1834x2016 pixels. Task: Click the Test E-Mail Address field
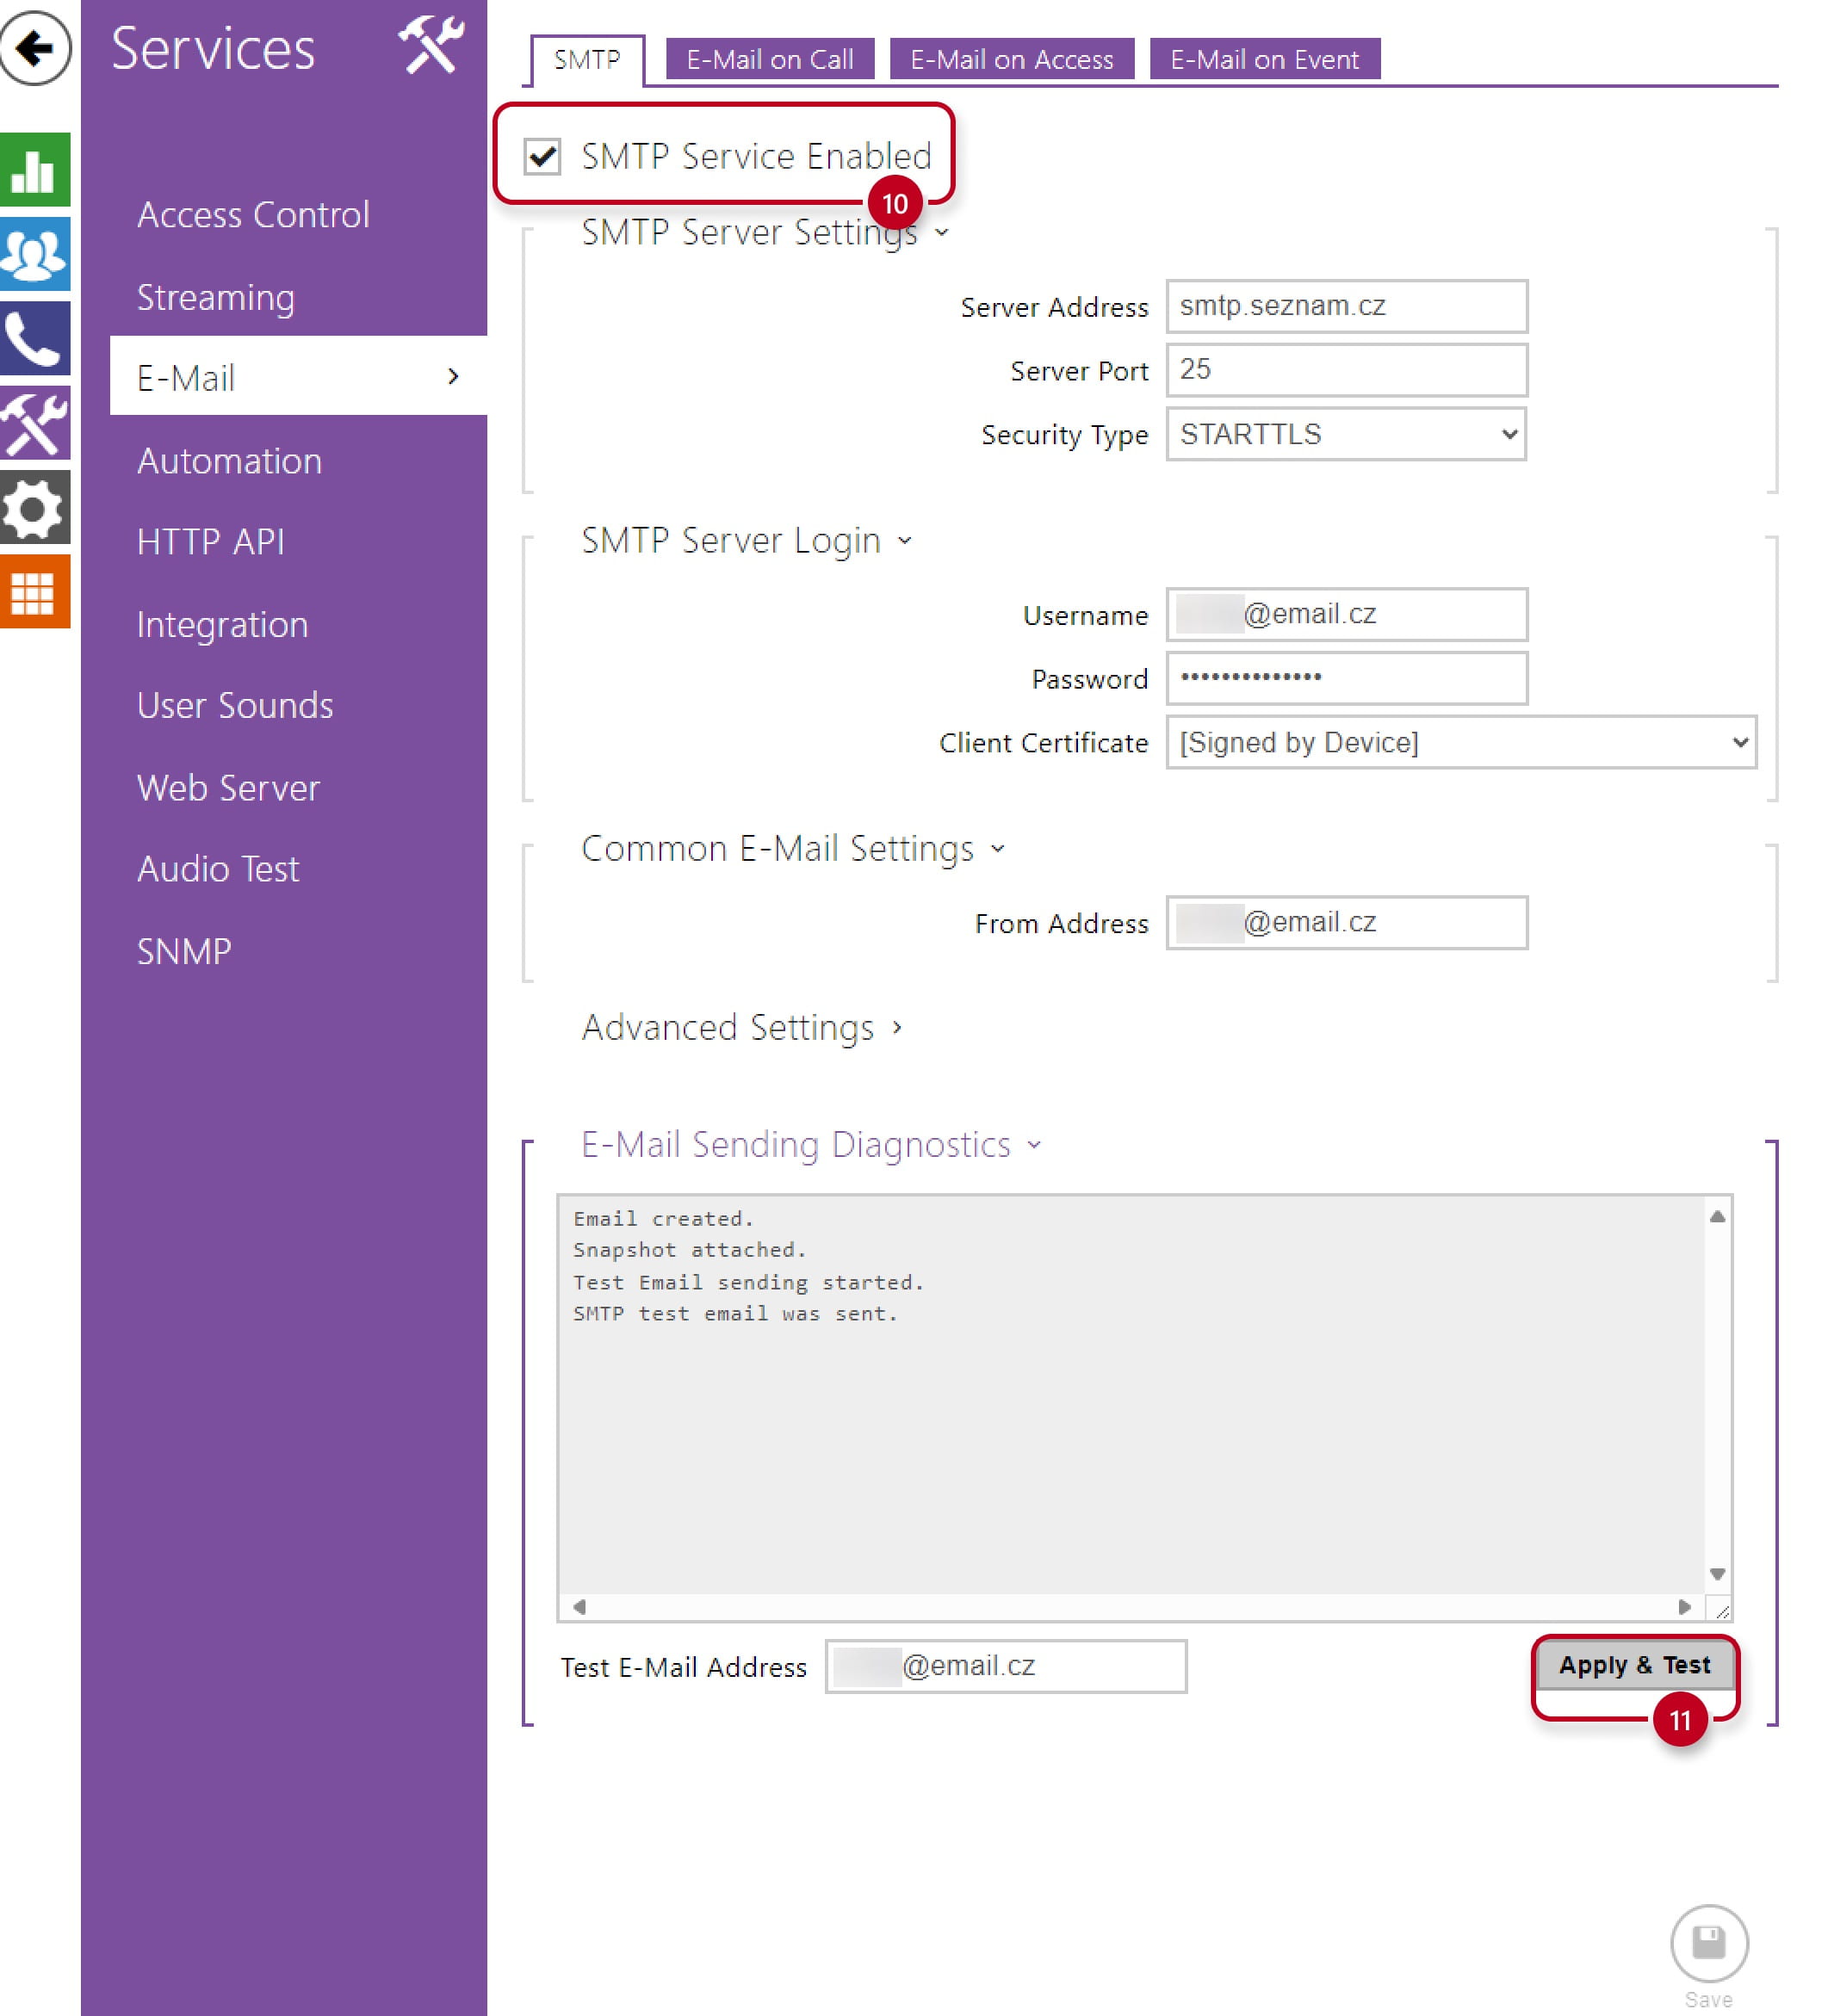click(x=1006, y=1666)
